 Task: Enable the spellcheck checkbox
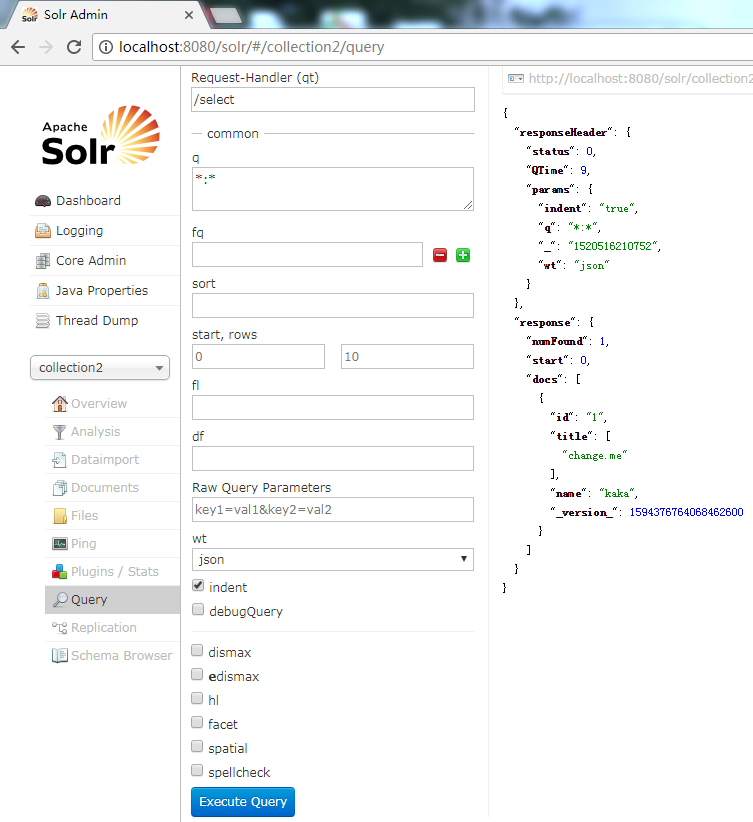197,770
